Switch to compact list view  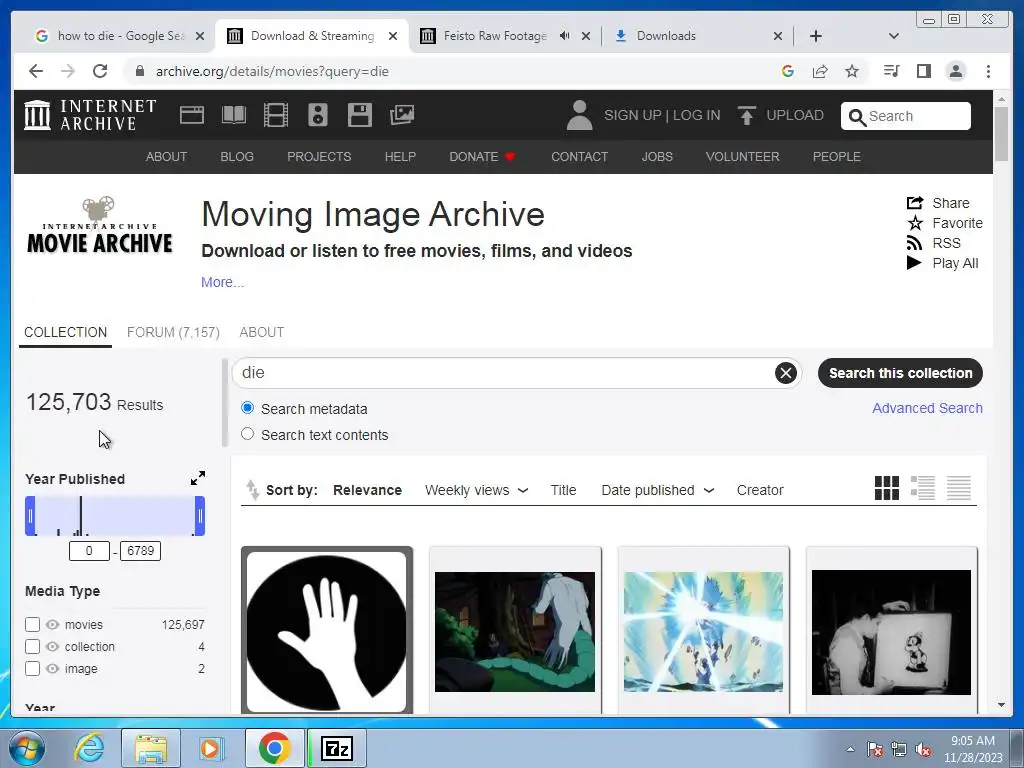959,488
